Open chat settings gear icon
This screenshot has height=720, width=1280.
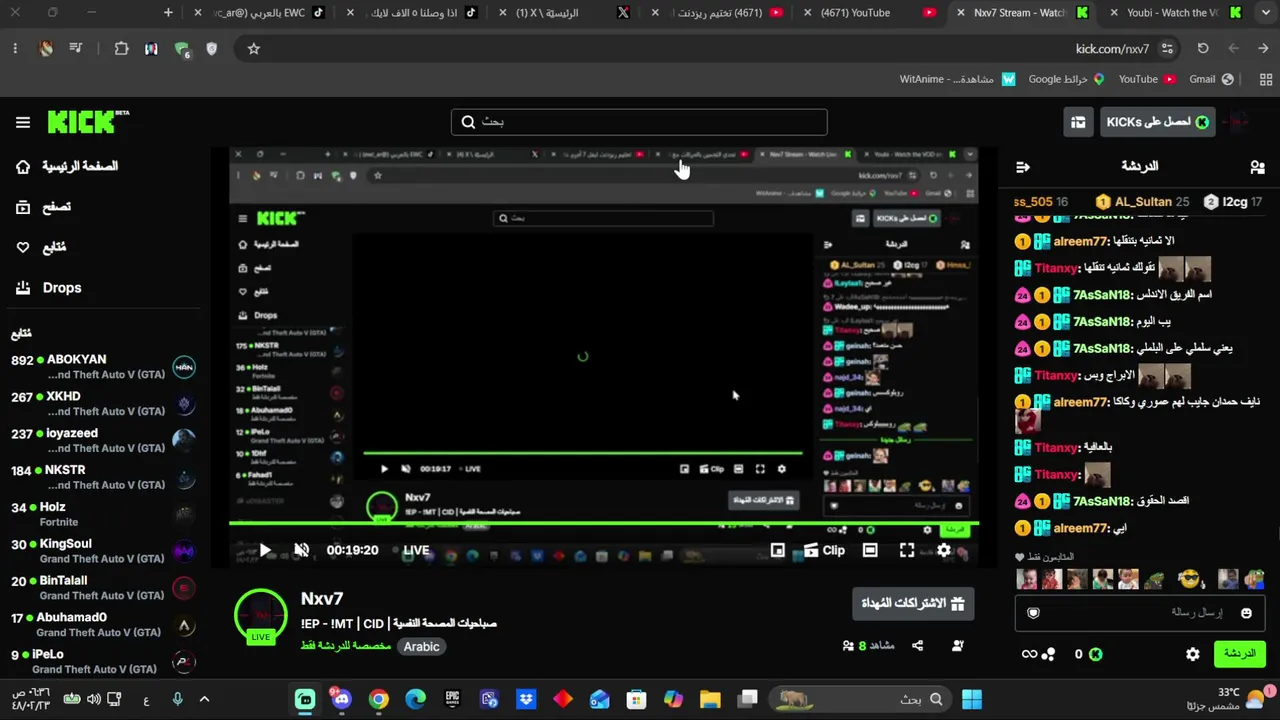coord(1193,654)
